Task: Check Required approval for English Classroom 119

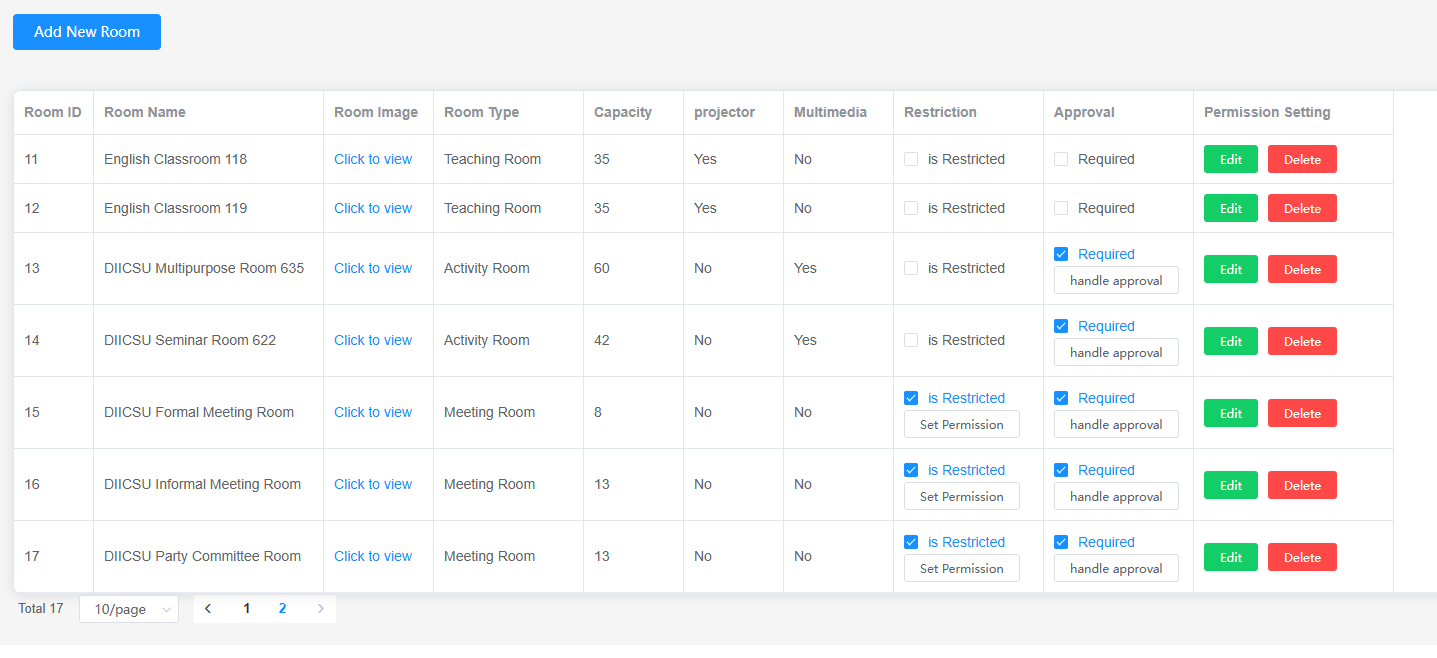Action: tap(1061, 208)
